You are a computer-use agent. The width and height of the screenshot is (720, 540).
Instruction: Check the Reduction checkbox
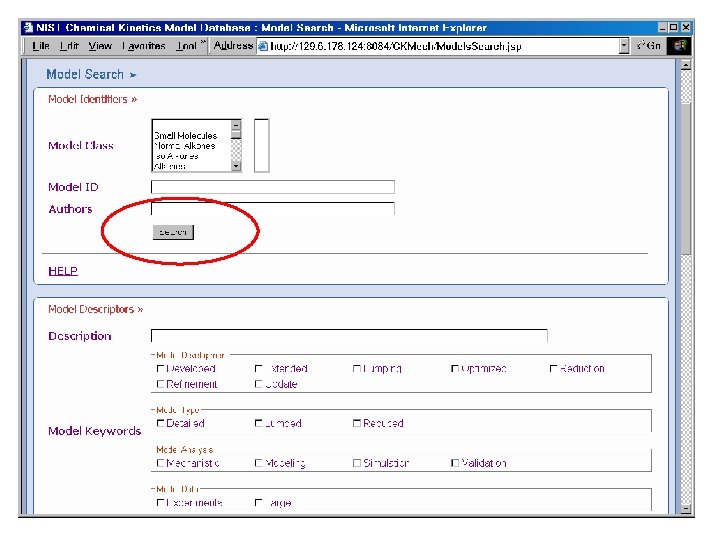553,369
